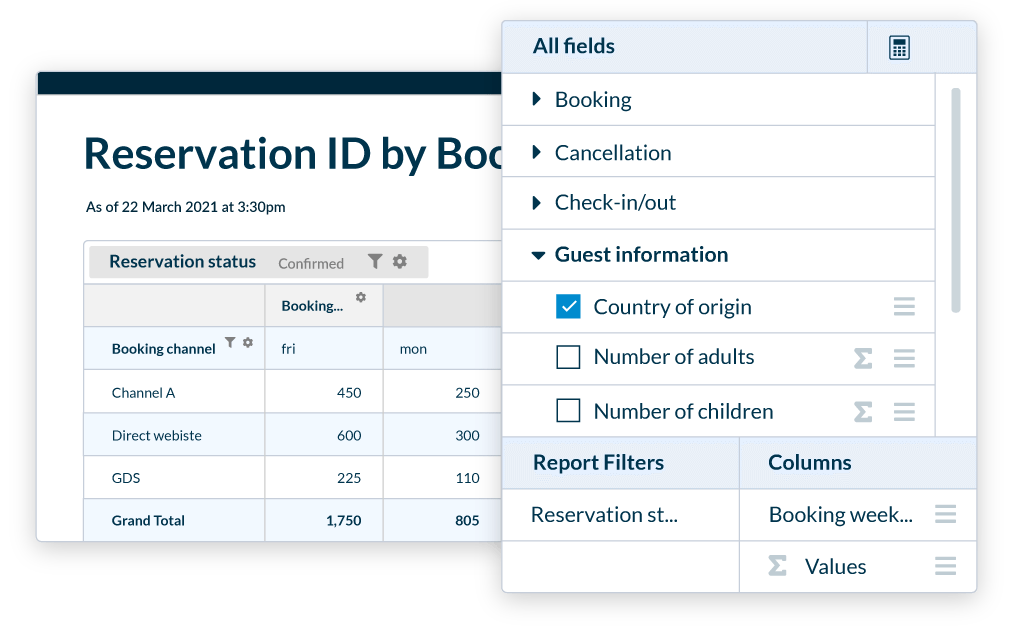Screen dimensions: 1012x630
Task: Click the mon column label
Action: pos(413,349)
